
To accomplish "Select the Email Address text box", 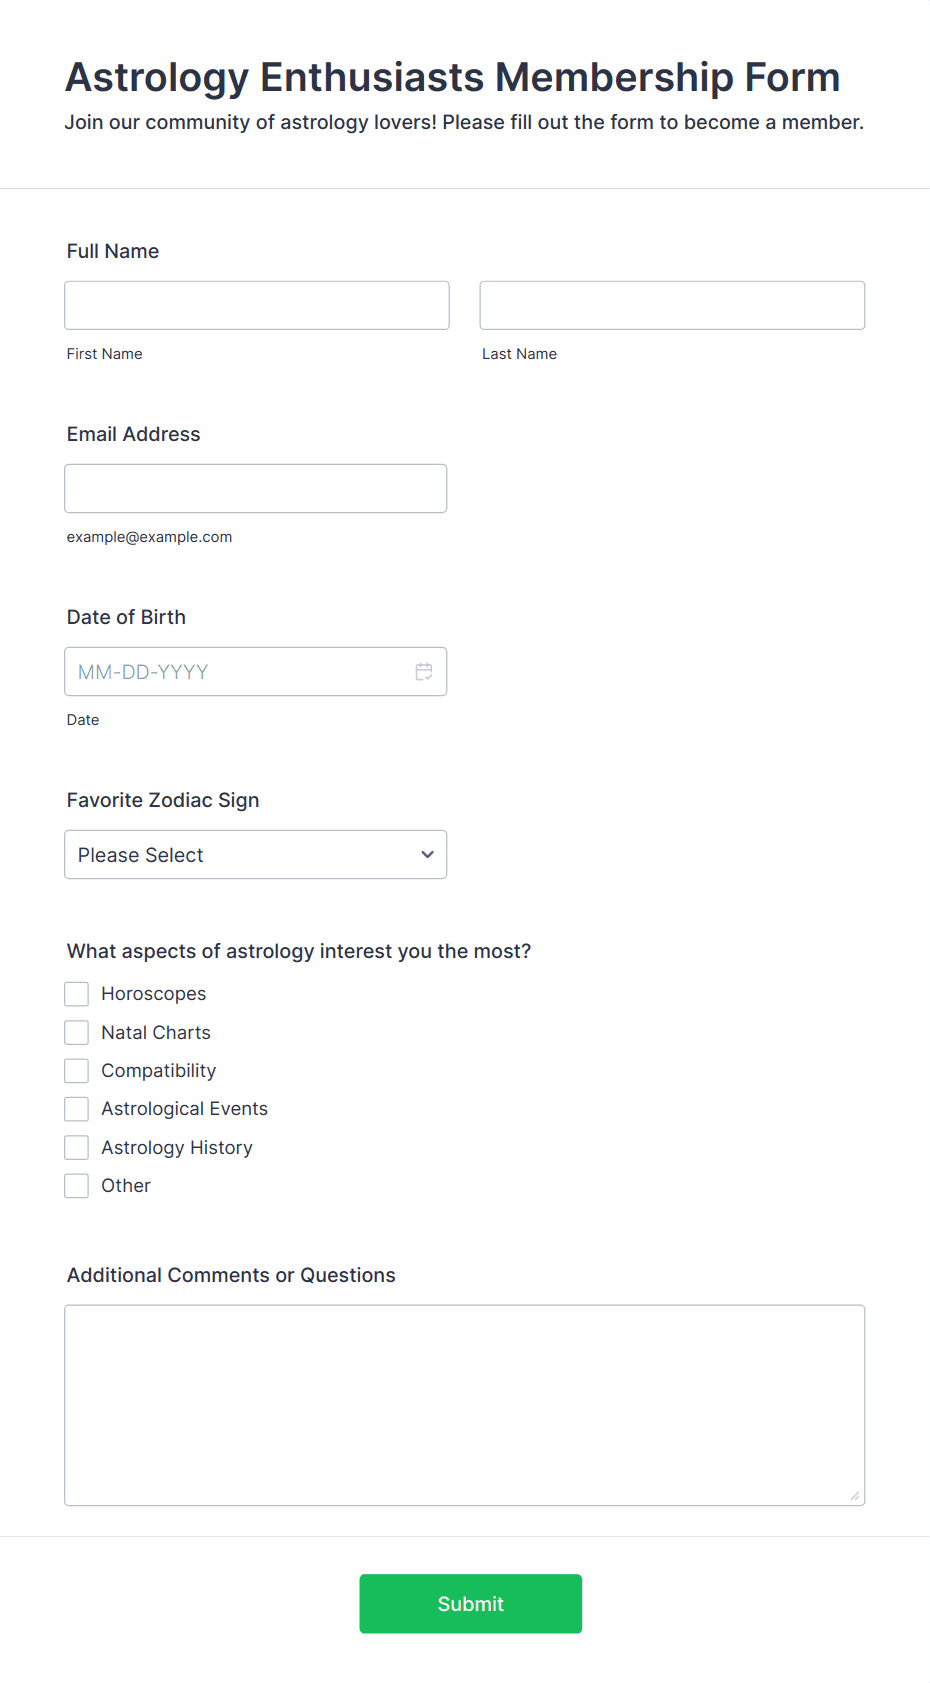I will (256, 489).
